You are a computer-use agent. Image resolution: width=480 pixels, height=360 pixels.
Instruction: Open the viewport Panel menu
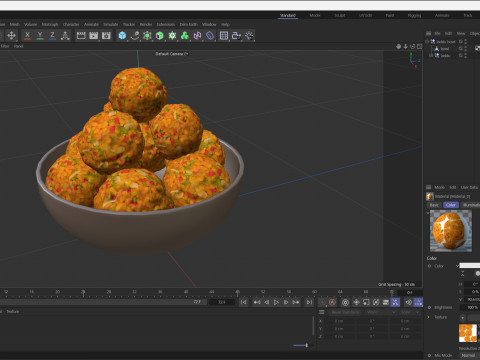pyautogui.click(x=18, y=46)
